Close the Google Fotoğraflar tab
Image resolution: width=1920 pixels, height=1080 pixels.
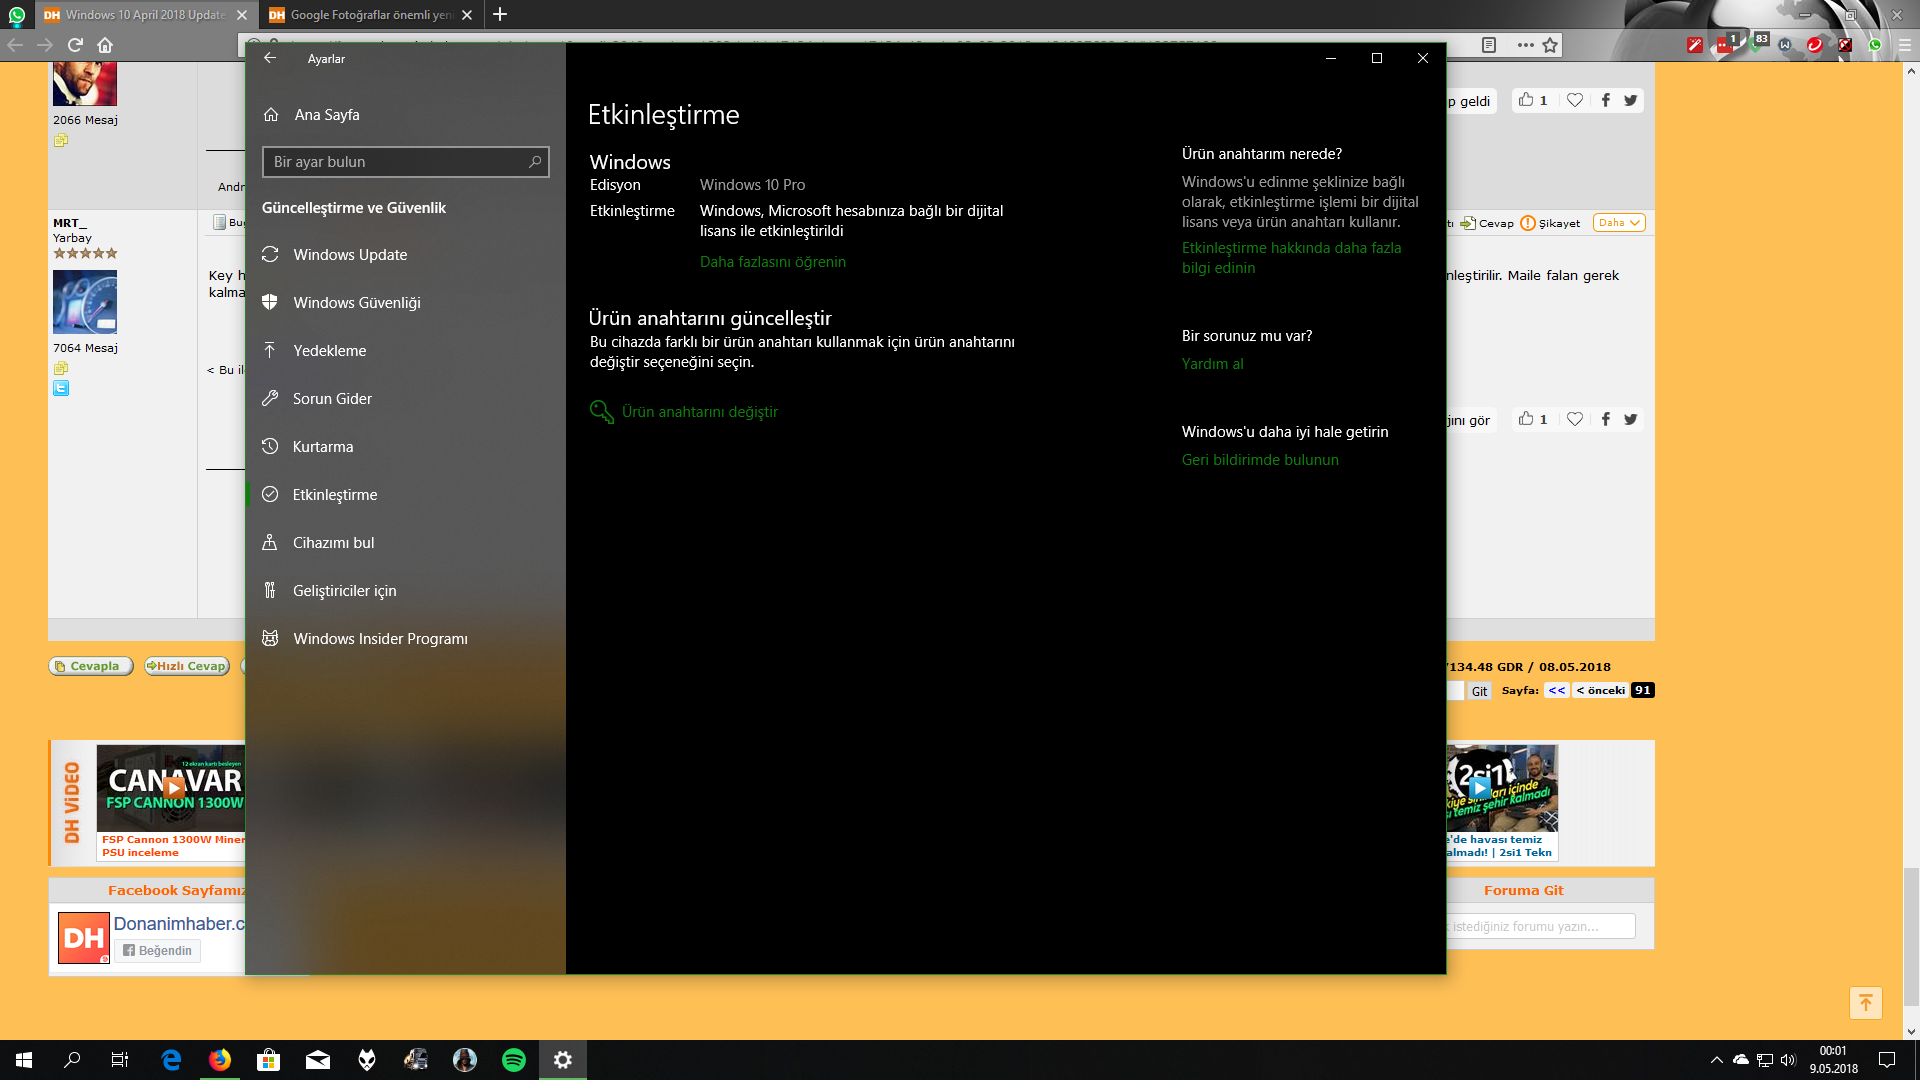pyautogui.click(x=467, y=15)
